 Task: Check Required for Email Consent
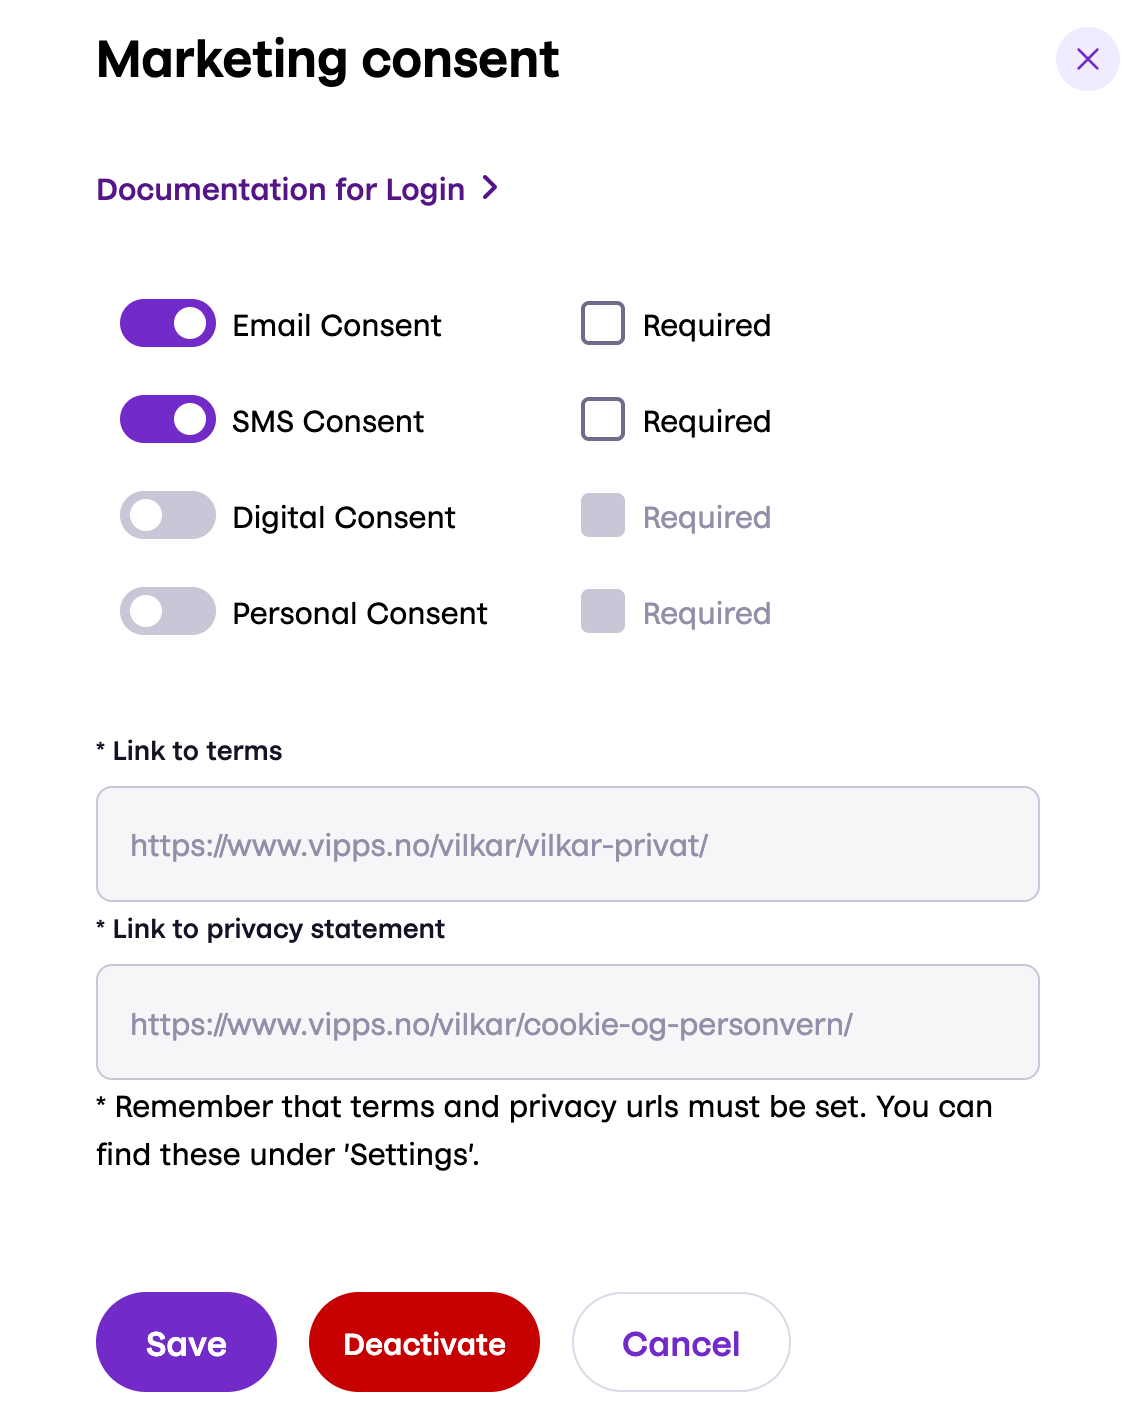tap(602, 323)
